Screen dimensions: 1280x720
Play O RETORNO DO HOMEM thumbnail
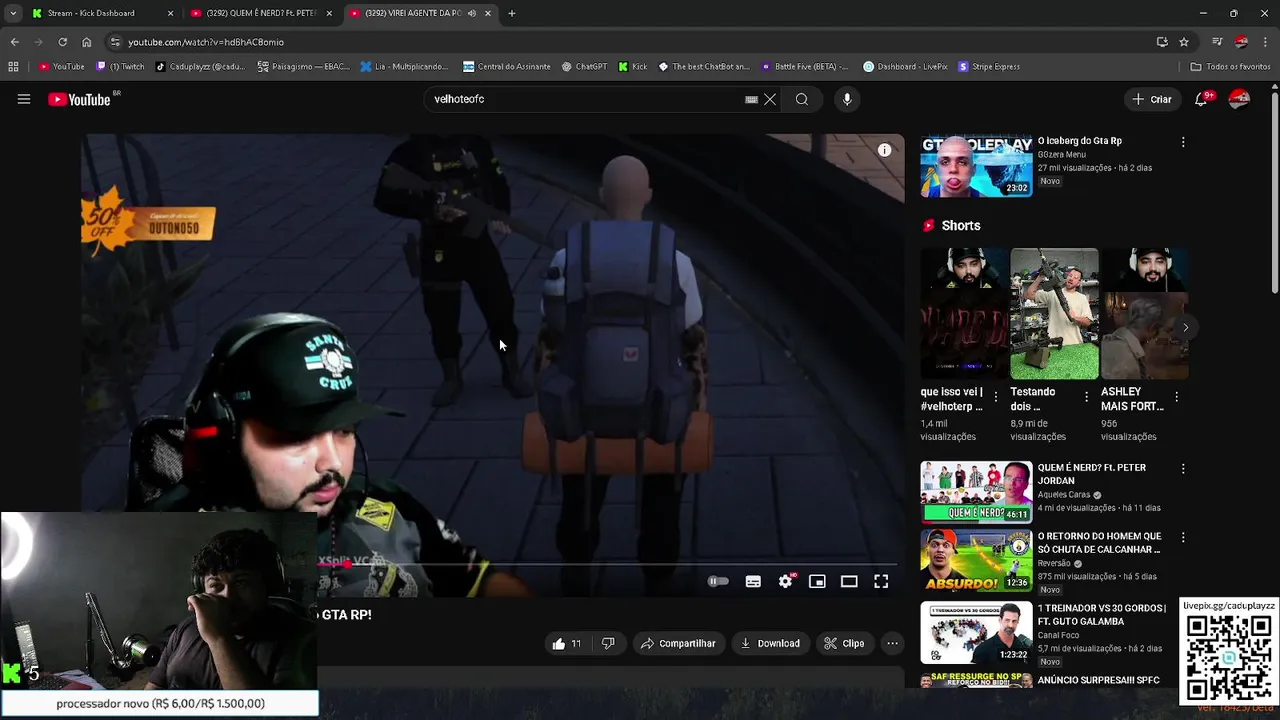point(976,560)
